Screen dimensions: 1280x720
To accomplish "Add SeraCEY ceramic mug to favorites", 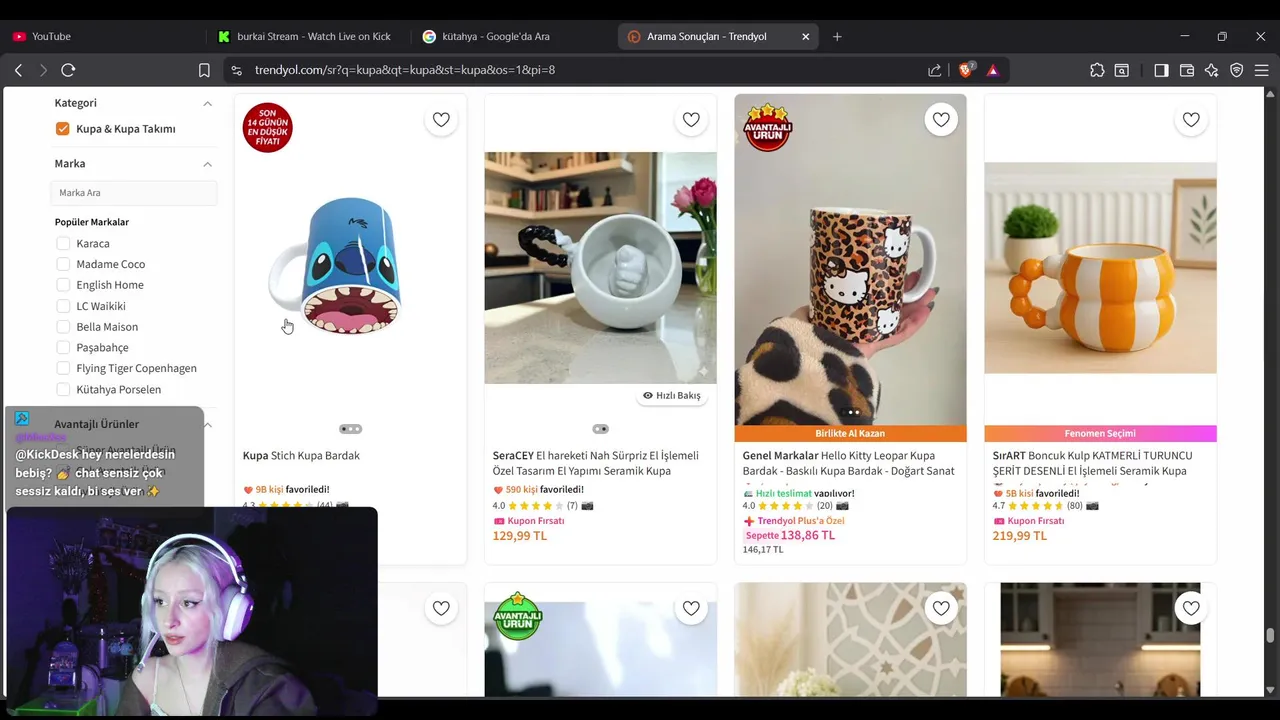I will point(691,120).
